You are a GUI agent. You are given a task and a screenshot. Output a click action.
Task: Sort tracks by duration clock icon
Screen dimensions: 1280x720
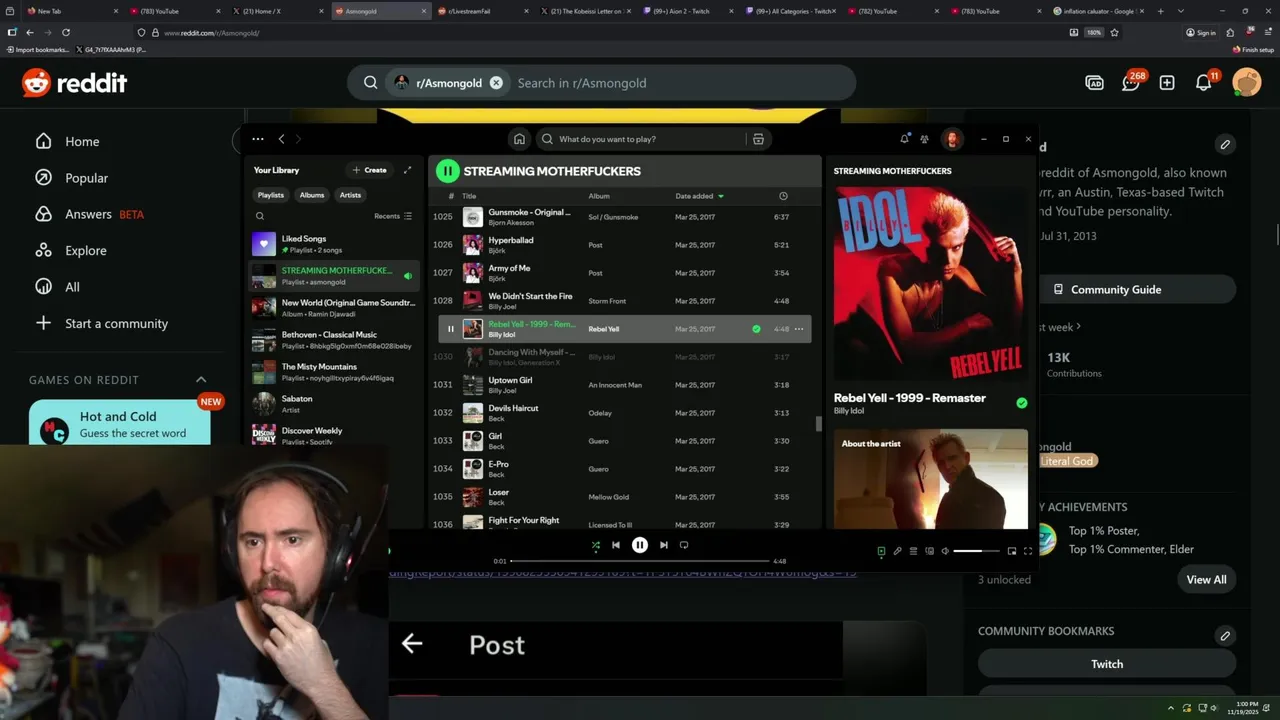click(783, 196)
